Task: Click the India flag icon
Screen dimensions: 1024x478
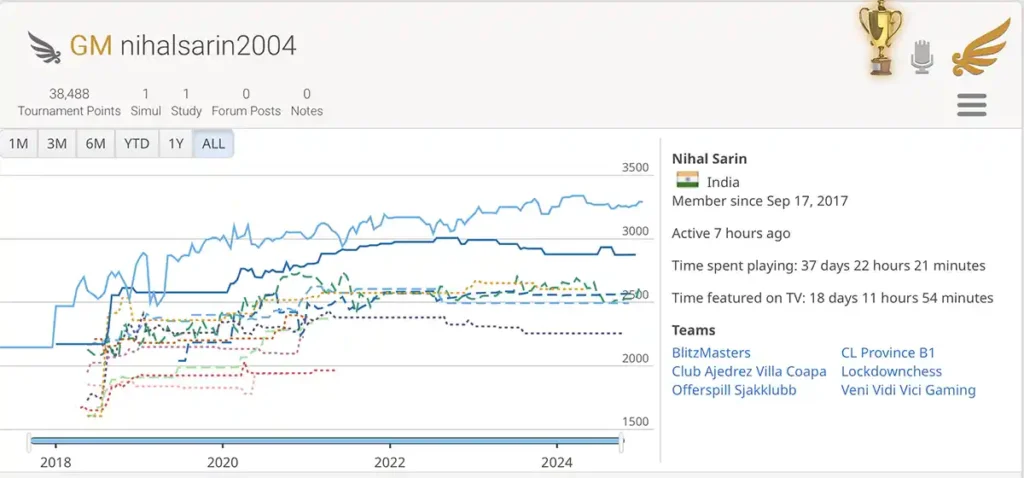Action: point(687,181)
